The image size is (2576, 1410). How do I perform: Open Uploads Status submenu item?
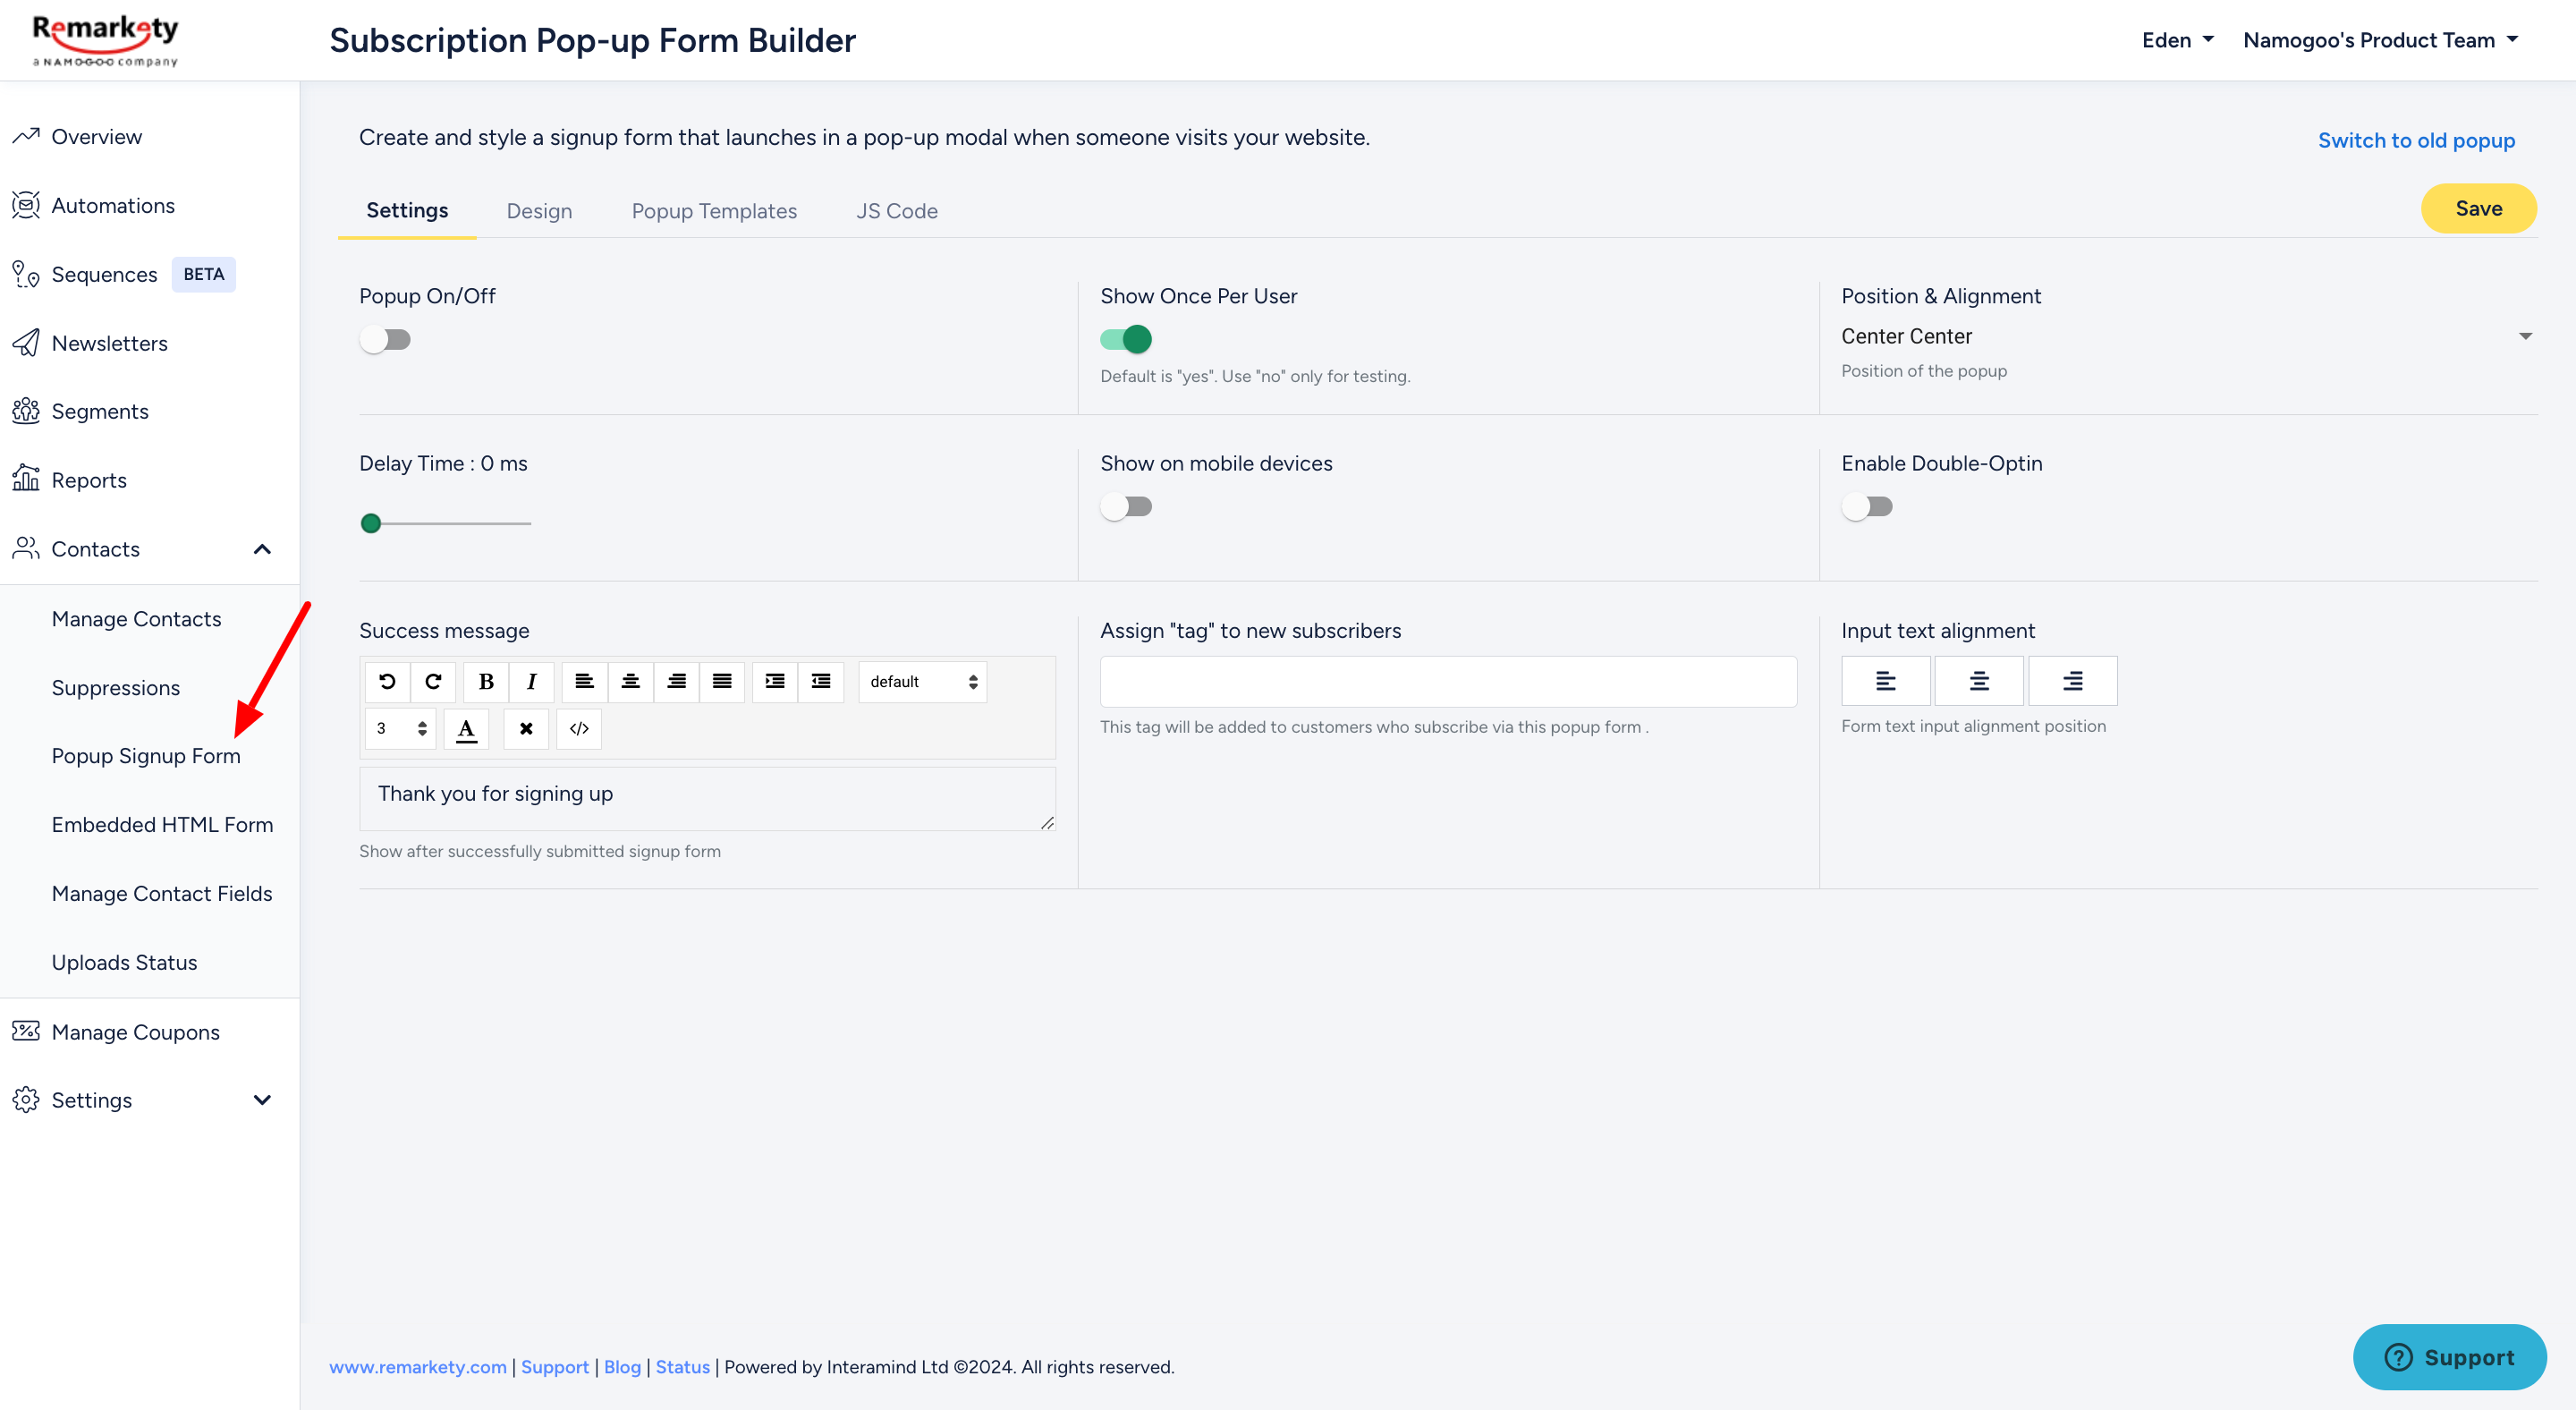(124, 964)
